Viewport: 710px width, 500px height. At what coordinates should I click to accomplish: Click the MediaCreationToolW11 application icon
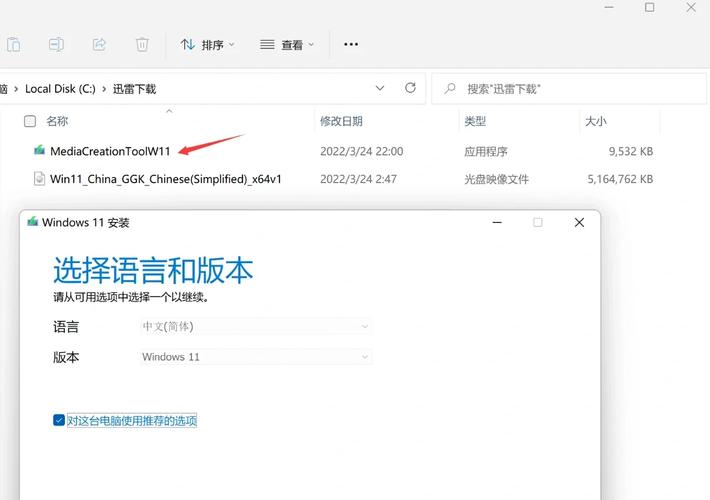pos(39,150)
